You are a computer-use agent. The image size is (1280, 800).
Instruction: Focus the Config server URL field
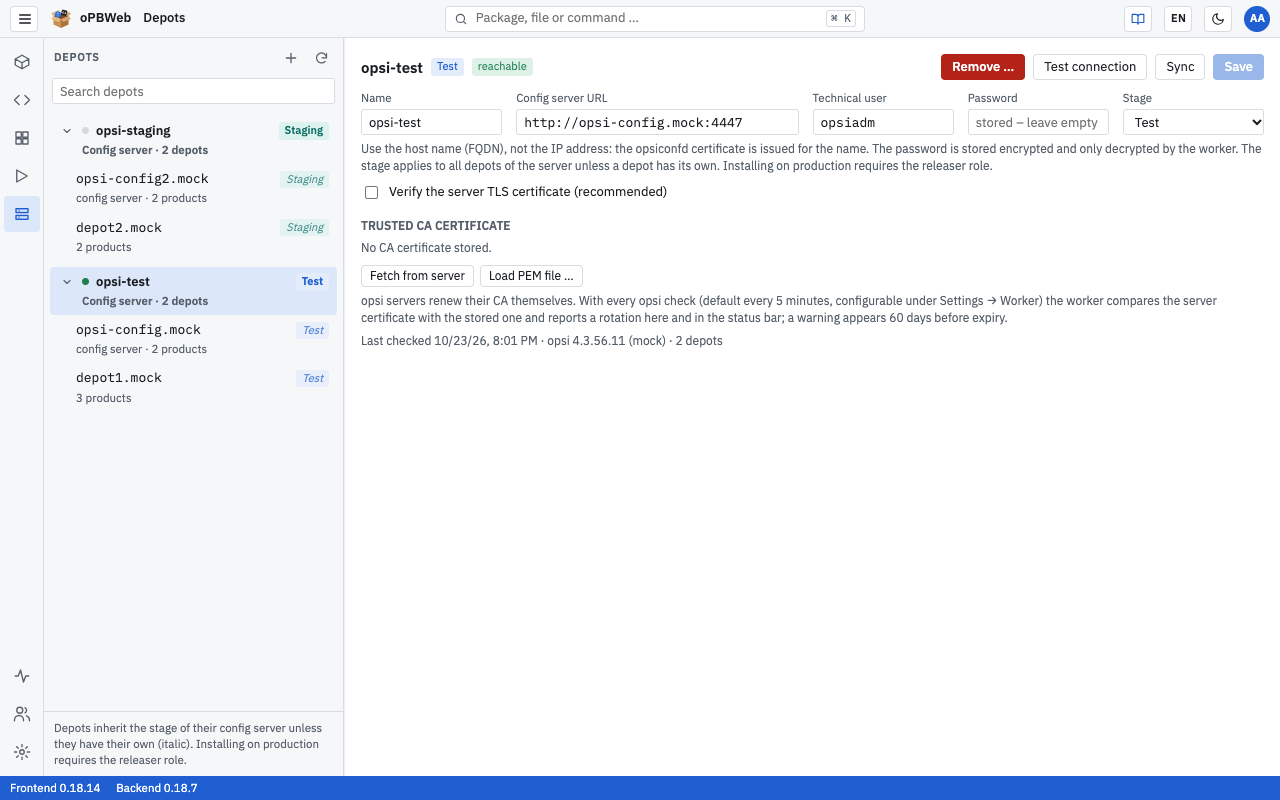click(657, 122)
